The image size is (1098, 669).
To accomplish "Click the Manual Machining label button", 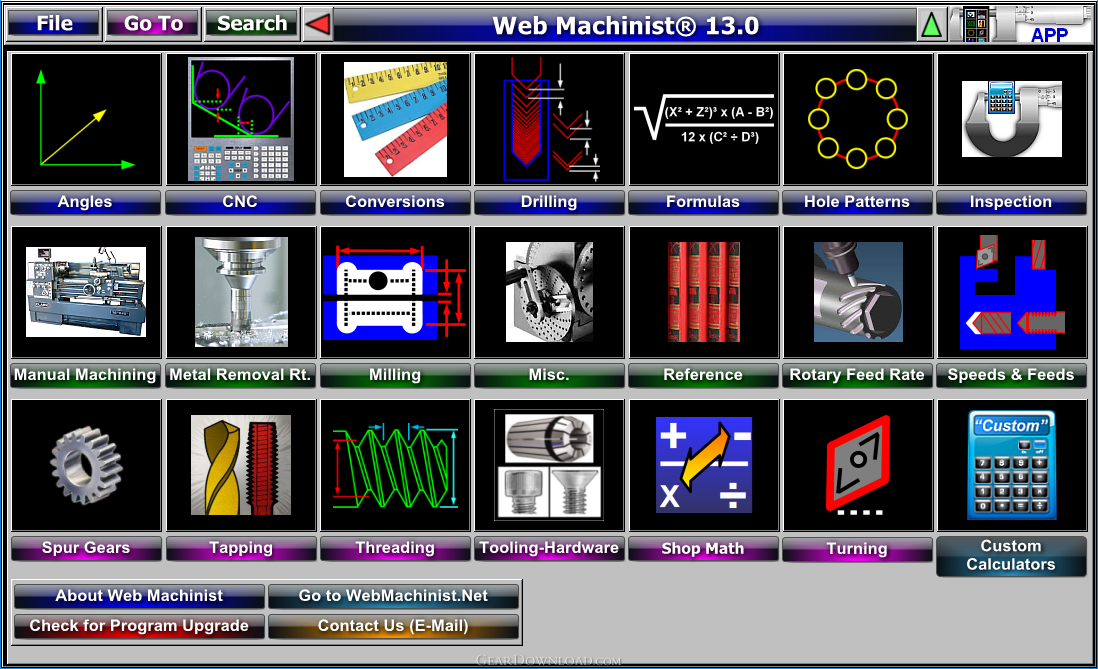I will coord(85,375).
